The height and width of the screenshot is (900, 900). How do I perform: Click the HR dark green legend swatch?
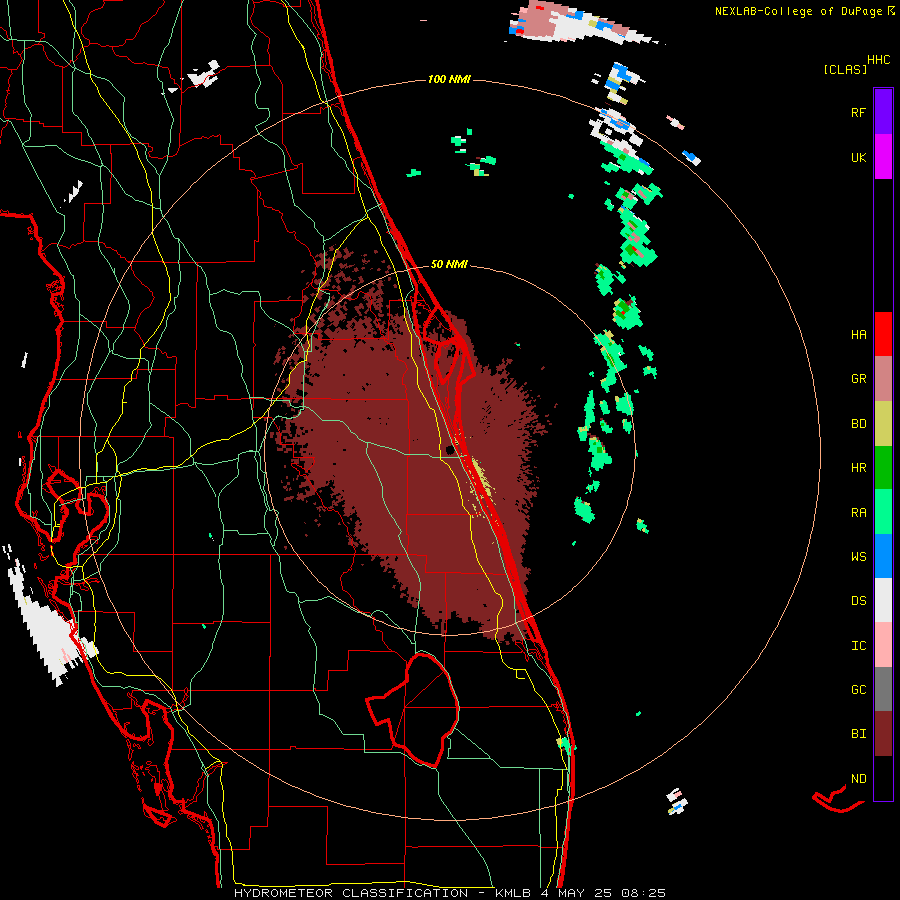click(883, 468)
